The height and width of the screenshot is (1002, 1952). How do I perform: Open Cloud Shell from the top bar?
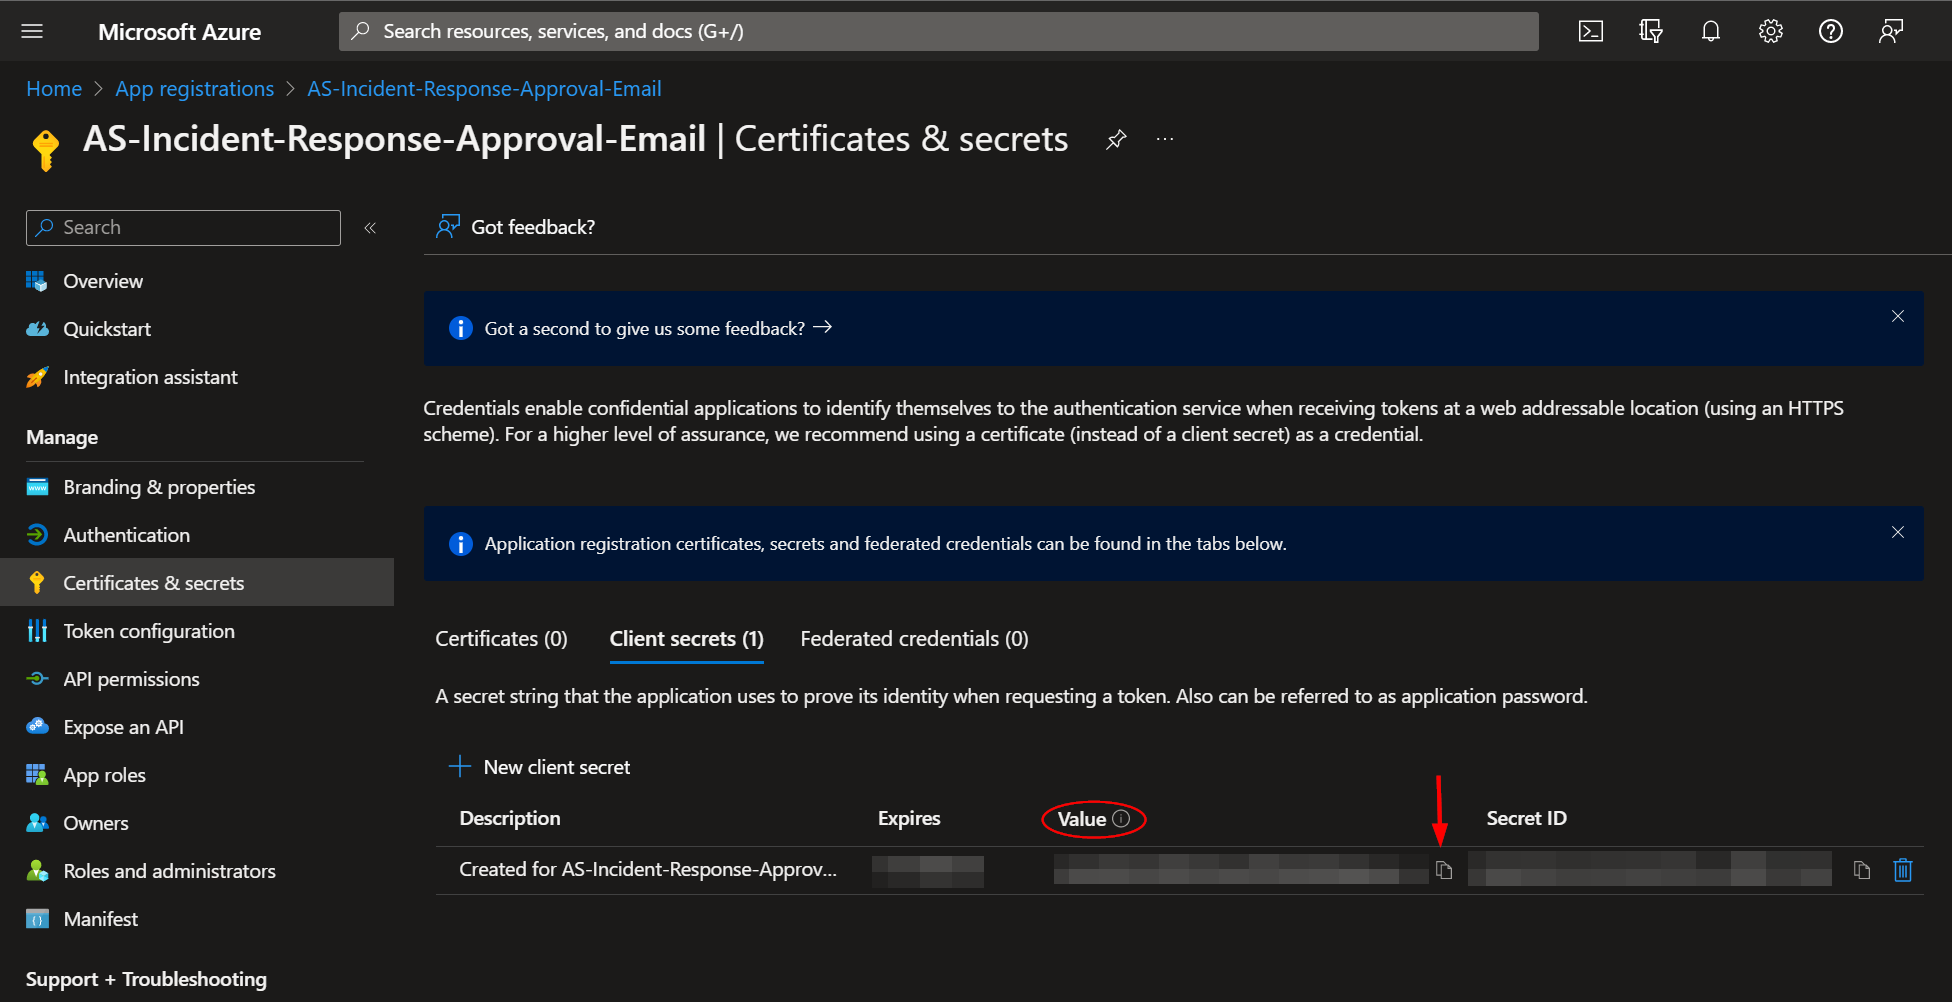coord(1590,31)
